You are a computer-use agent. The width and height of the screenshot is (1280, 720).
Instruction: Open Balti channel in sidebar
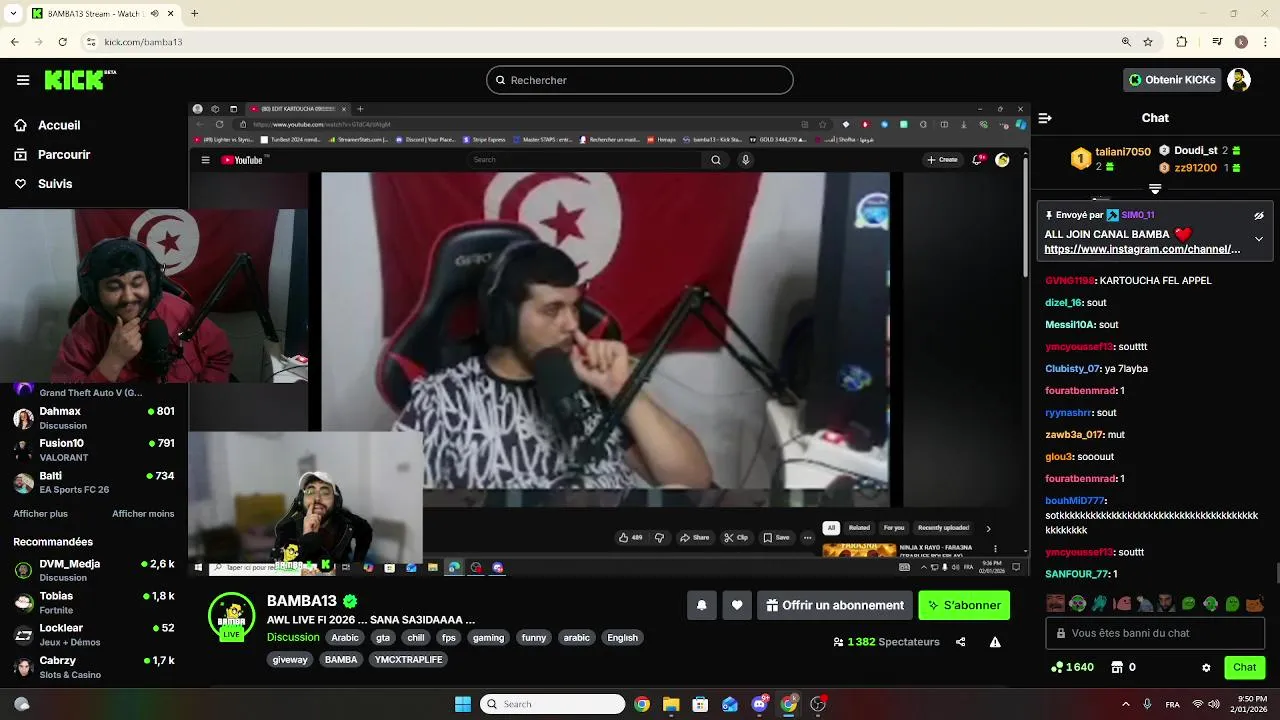93,482
